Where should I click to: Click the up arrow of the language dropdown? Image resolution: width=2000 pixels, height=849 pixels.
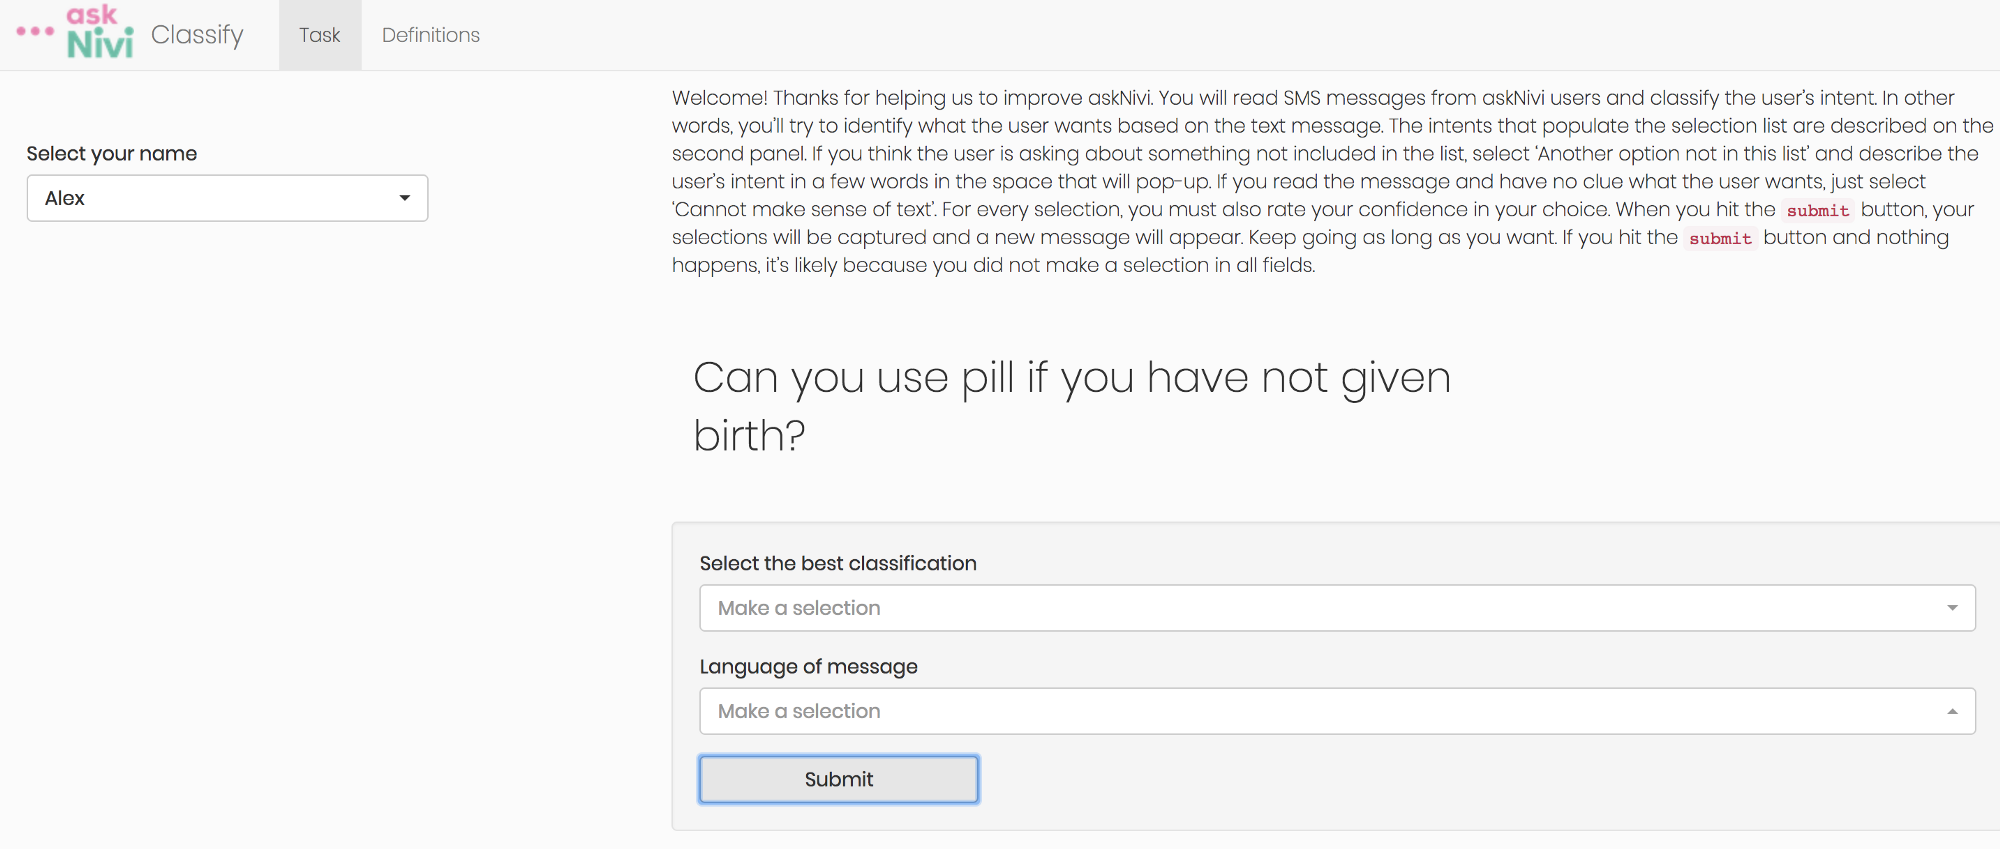pos(1952,711)
